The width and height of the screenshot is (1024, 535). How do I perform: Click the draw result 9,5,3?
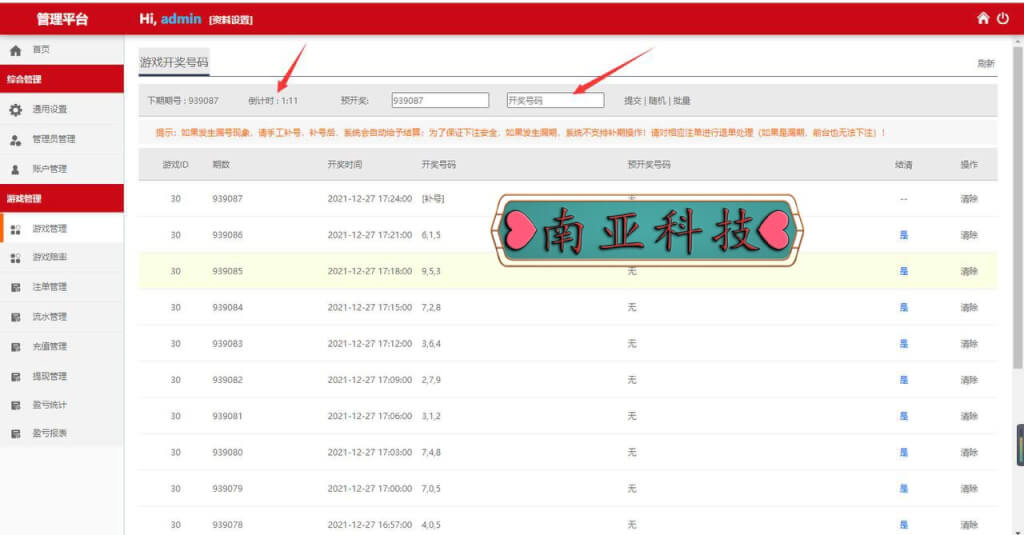(x=431, y=271)
